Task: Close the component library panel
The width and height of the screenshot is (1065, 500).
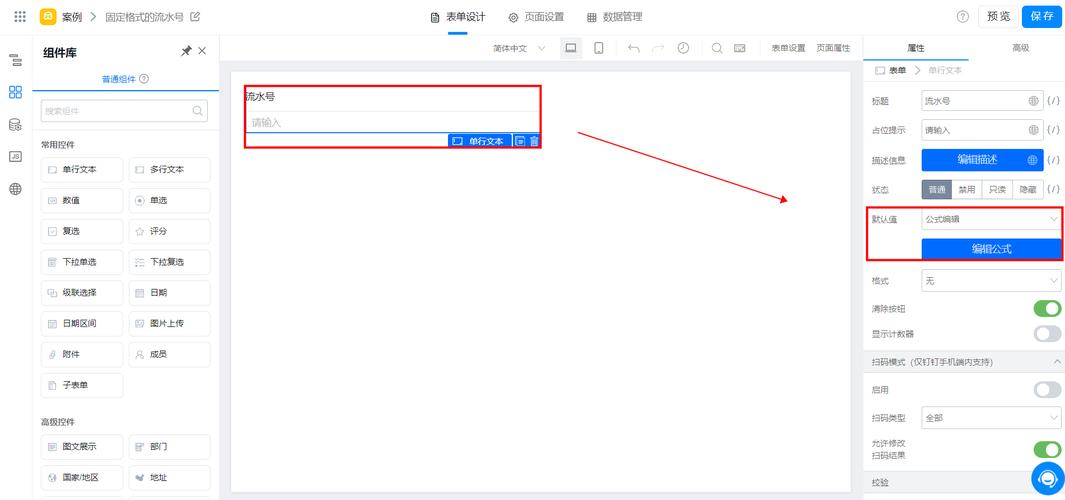Action: (202, 51)
